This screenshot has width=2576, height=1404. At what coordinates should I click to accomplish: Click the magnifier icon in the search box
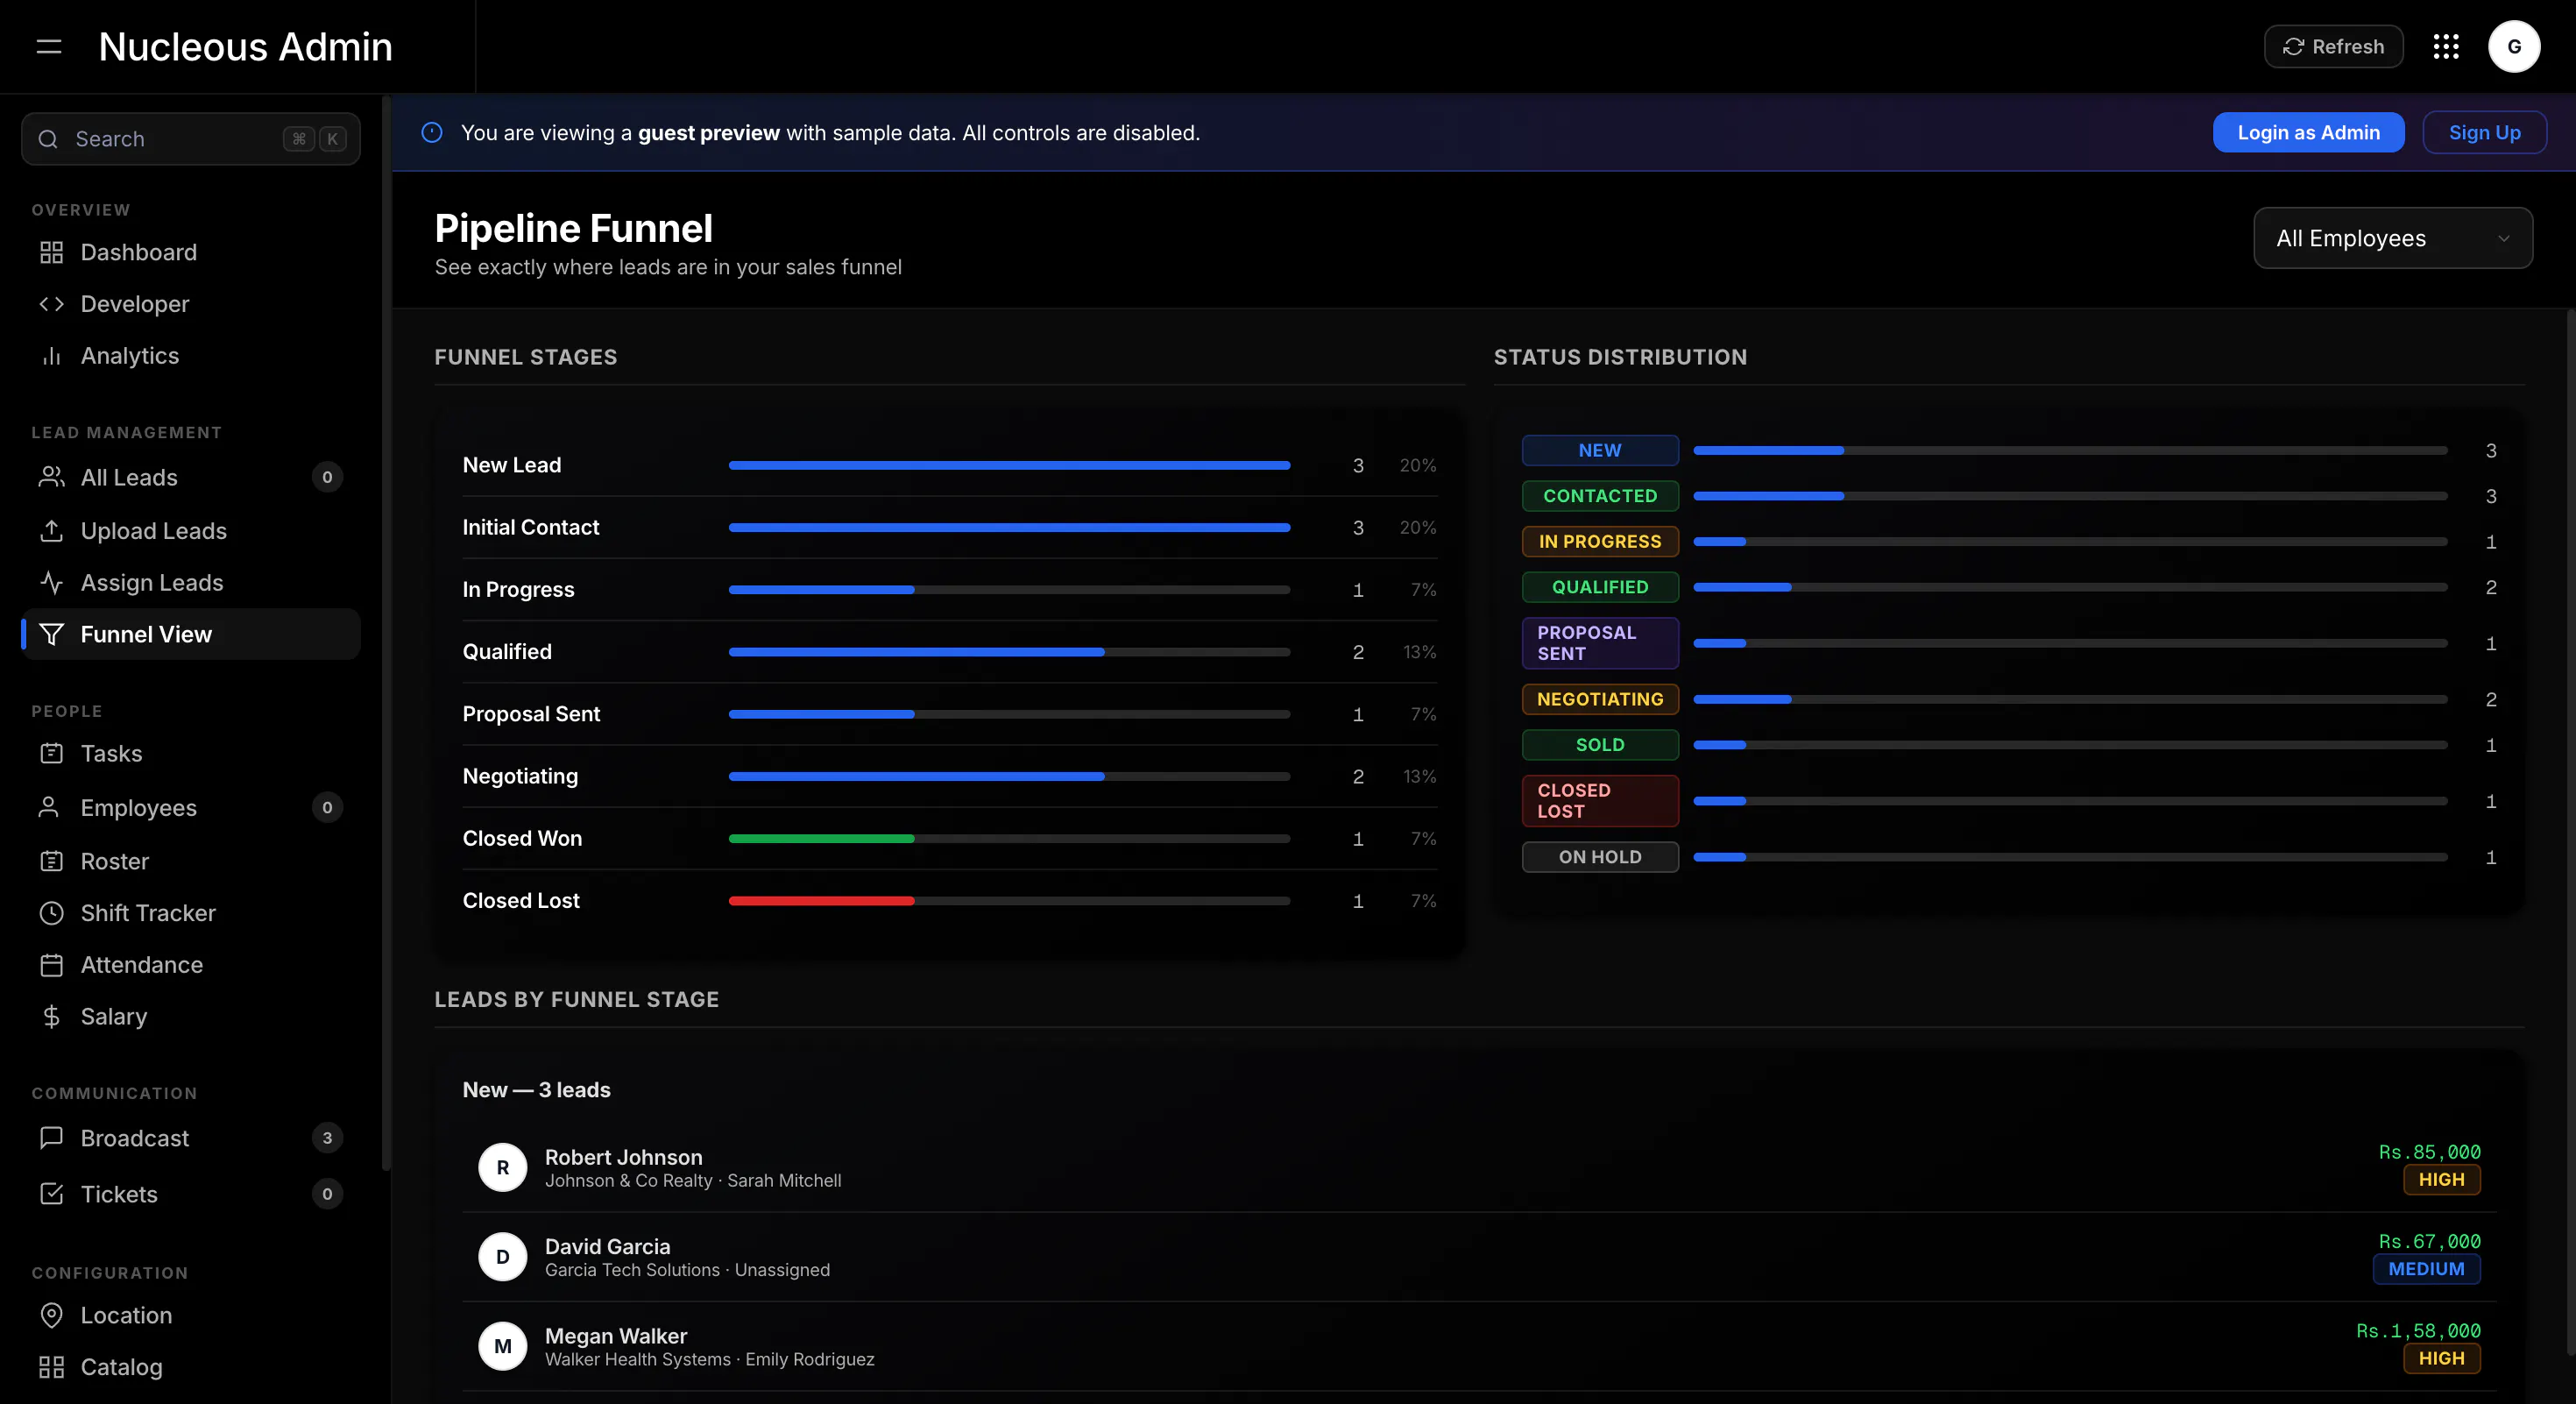pos(48,139)
